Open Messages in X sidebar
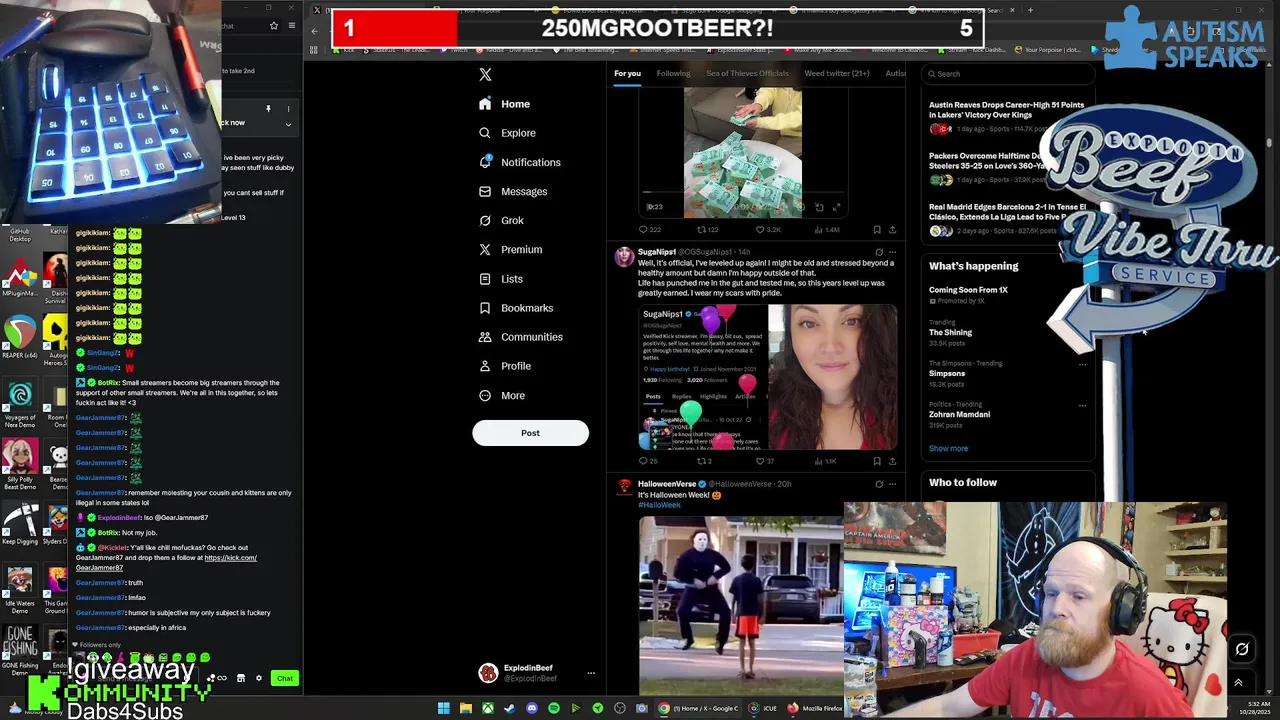The height and width of the screenshot is (720, 1280). coord(513,191)
